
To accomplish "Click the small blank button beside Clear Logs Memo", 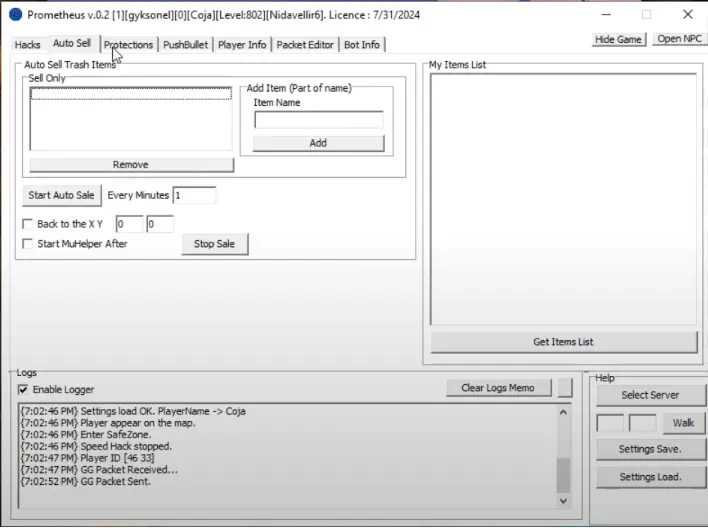I will click(565, 388).
